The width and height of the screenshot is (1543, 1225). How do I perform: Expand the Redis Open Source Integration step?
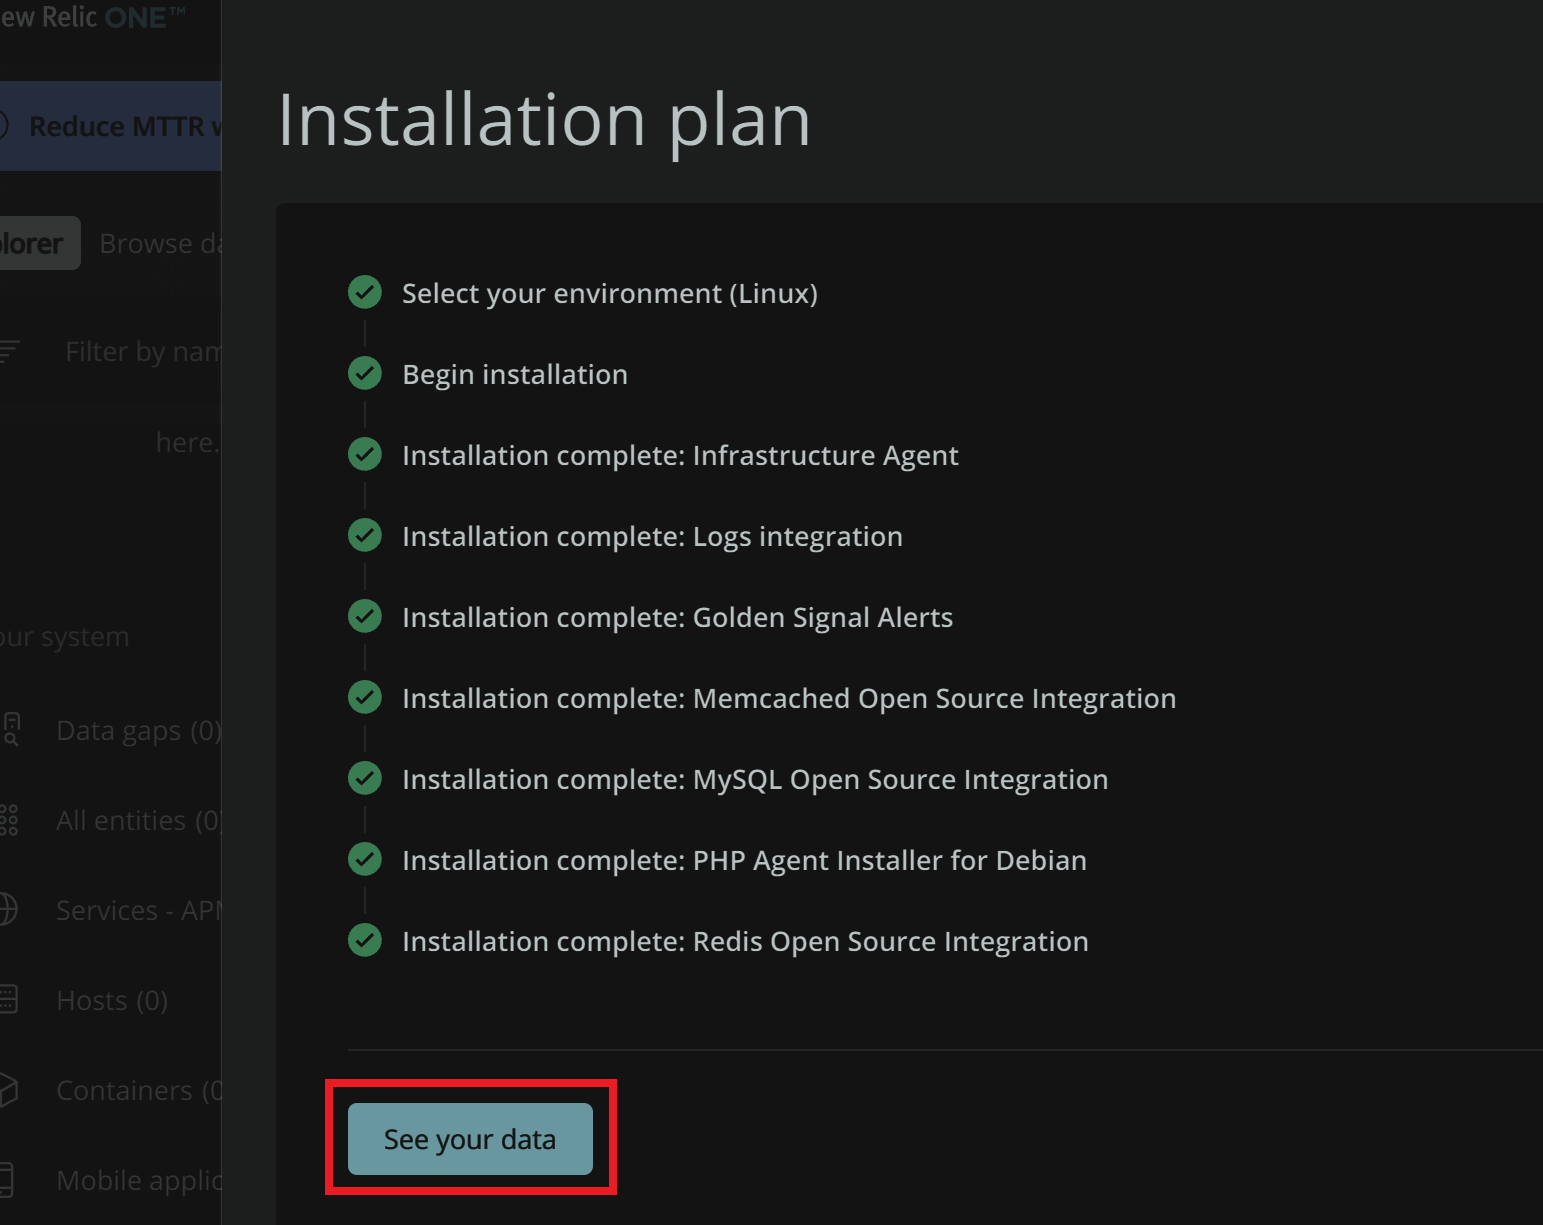744,940
